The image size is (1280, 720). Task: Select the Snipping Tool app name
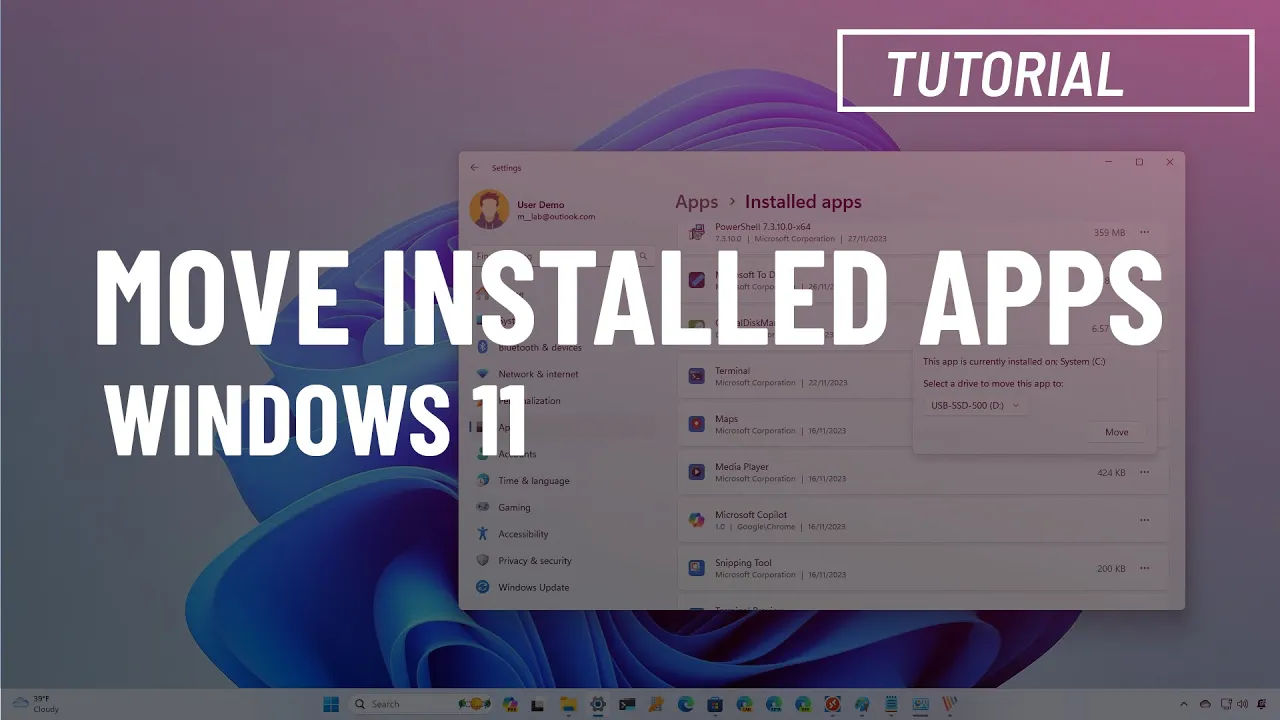[743, 563]
